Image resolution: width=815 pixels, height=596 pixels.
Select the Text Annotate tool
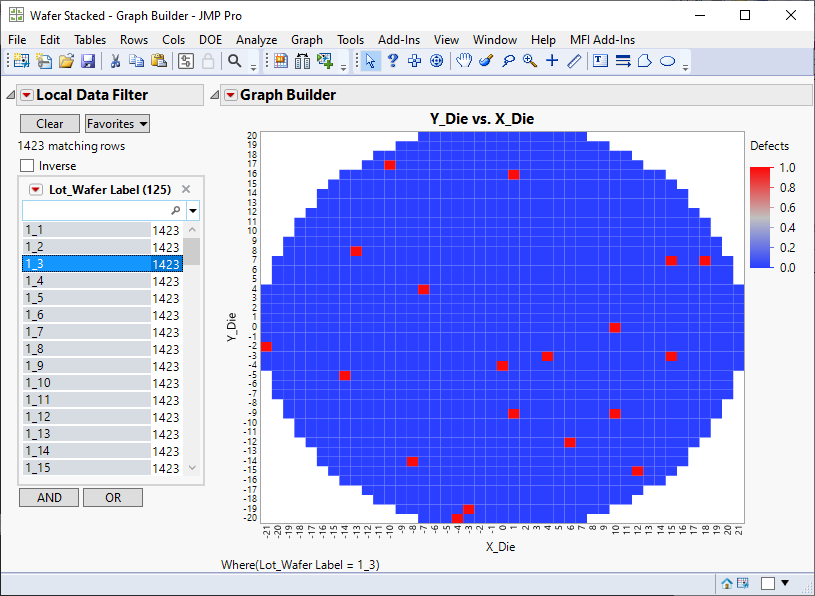tap(601, 61)
